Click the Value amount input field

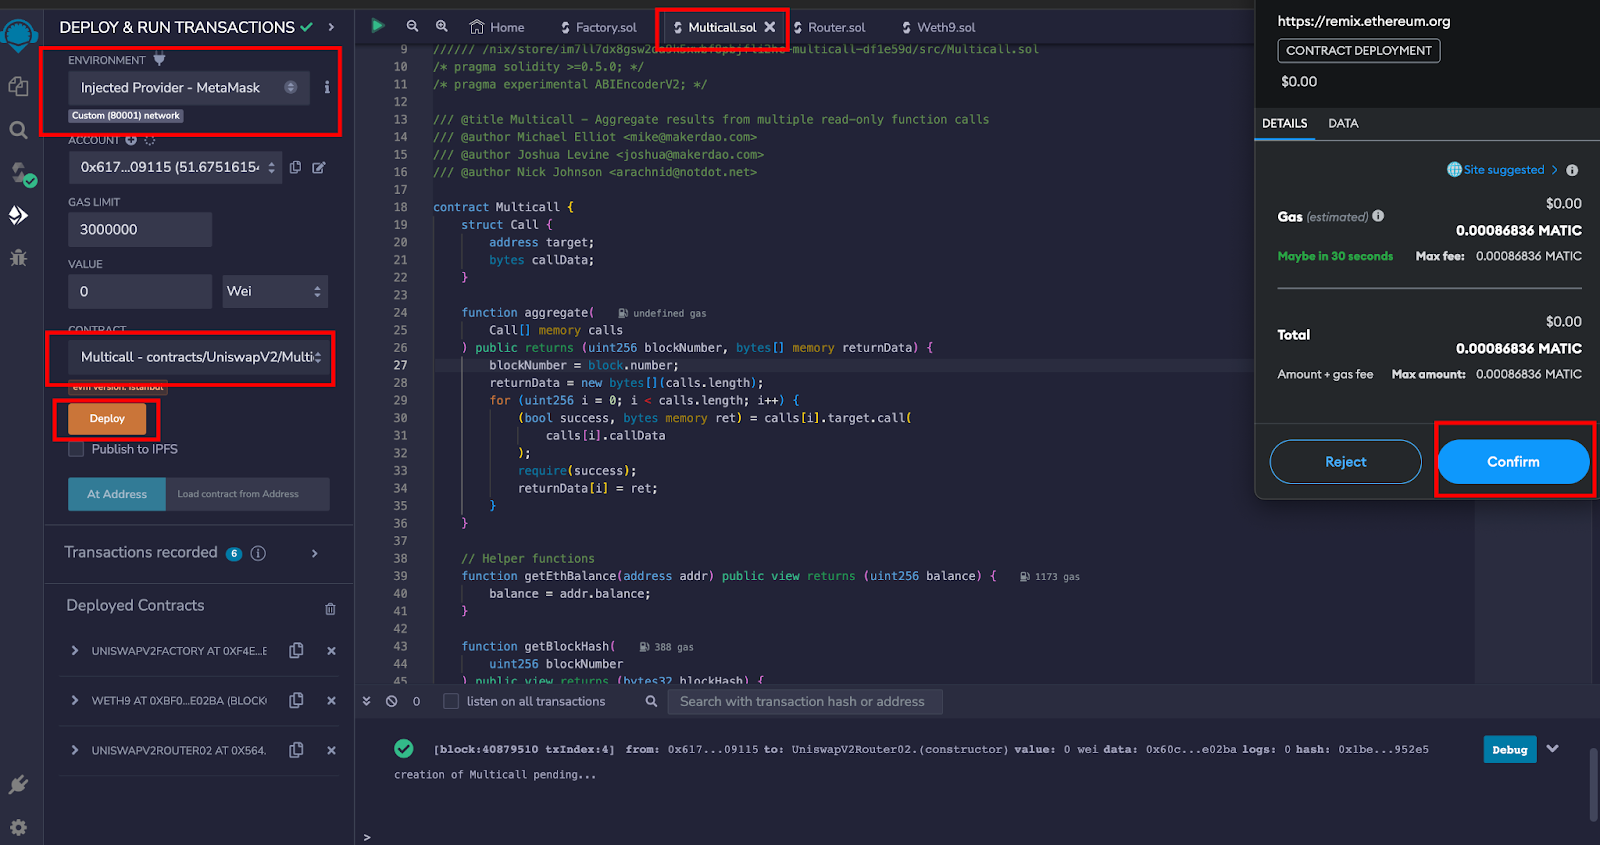point(140,291)
